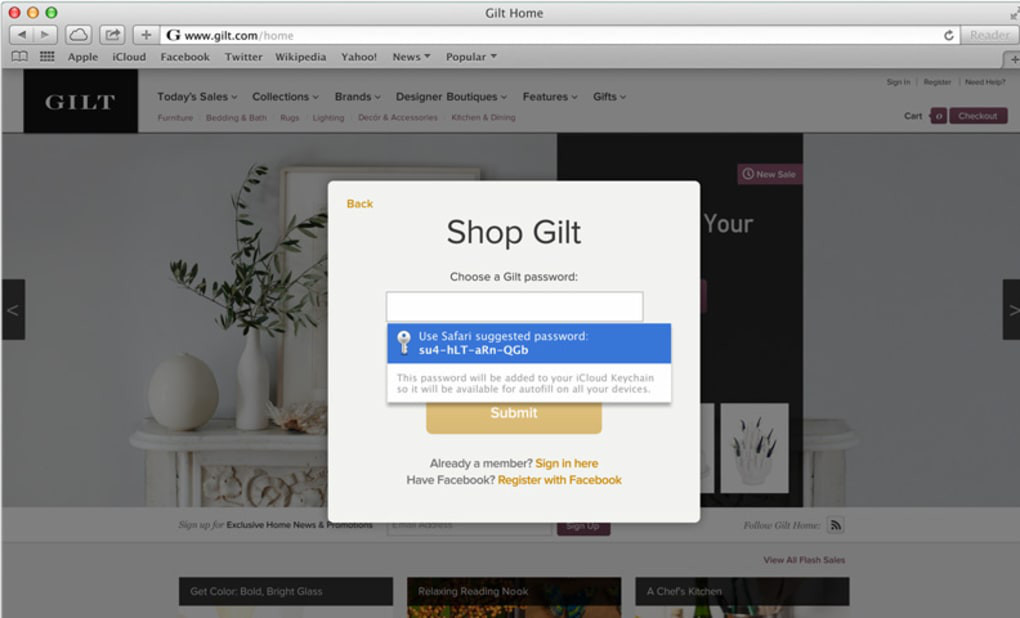This screenshot has height=618, width=1020.
Task: Open the Cart item count badge
Action: pyautogui.click(x=938, y=116)
